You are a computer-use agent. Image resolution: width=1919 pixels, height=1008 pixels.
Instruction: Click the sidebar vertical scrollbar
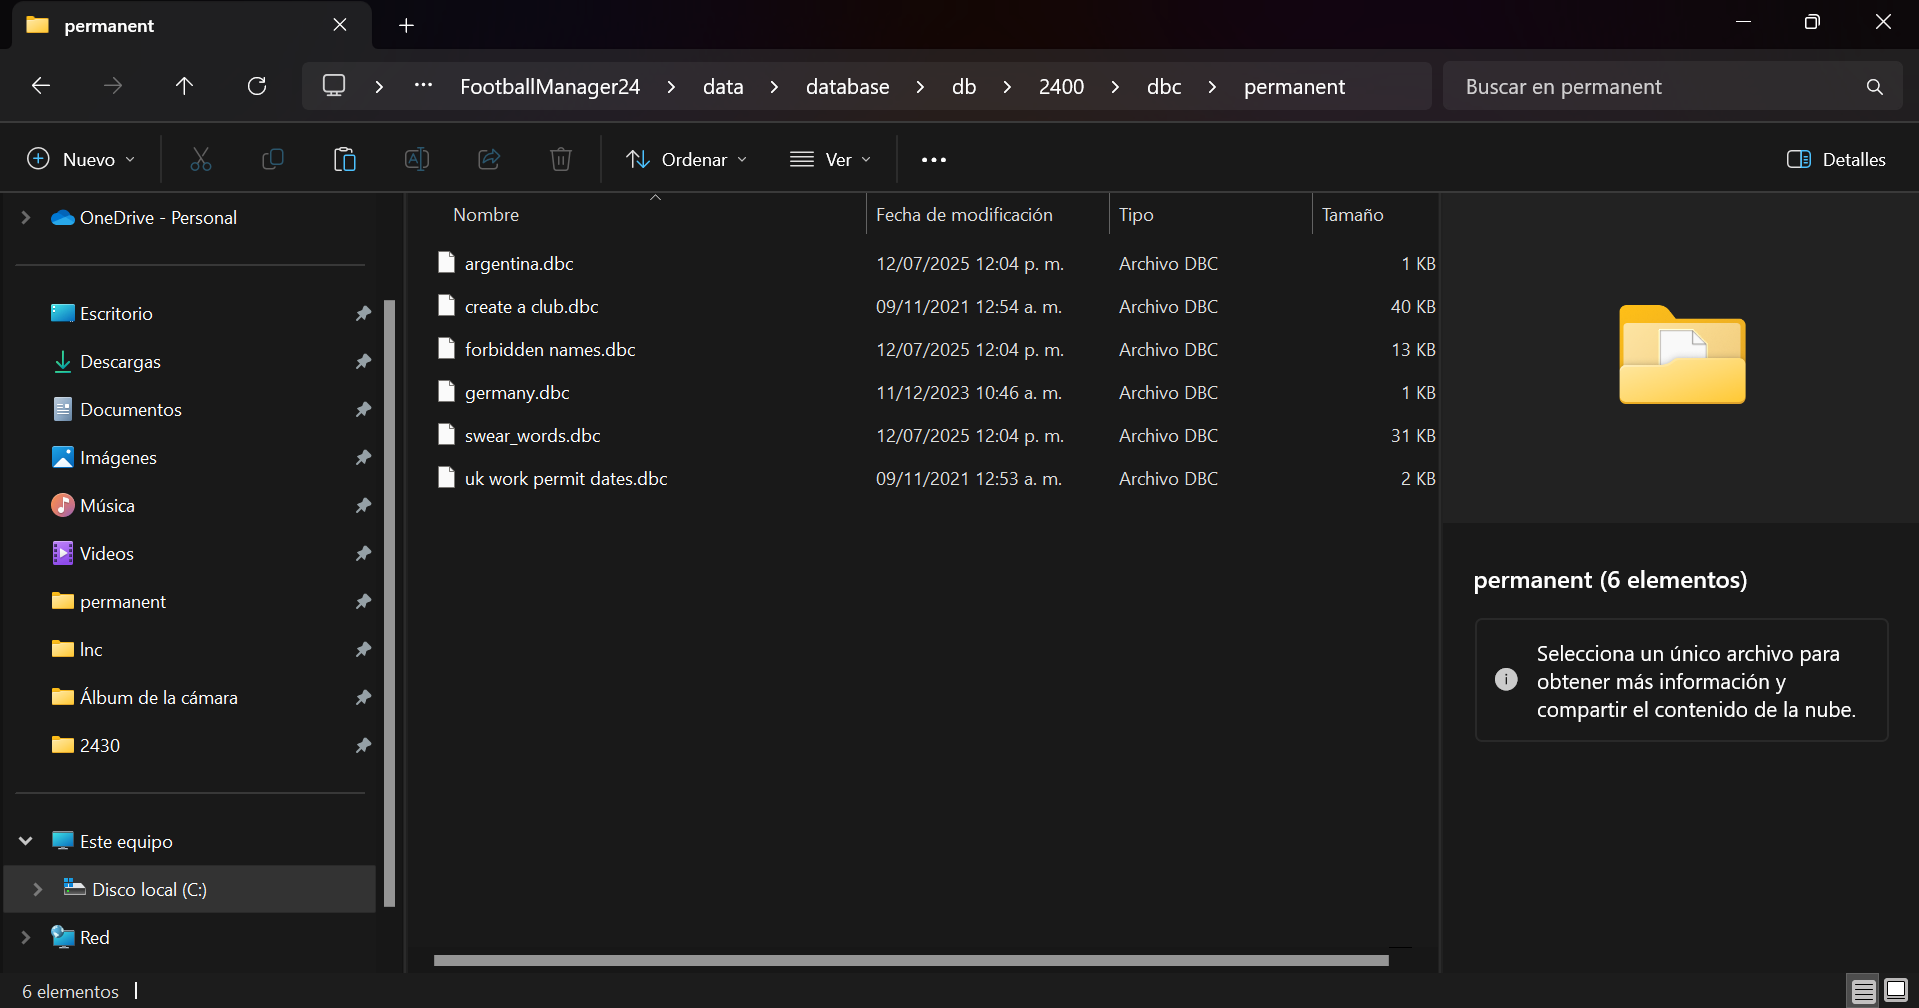click(x=390, y=603)
